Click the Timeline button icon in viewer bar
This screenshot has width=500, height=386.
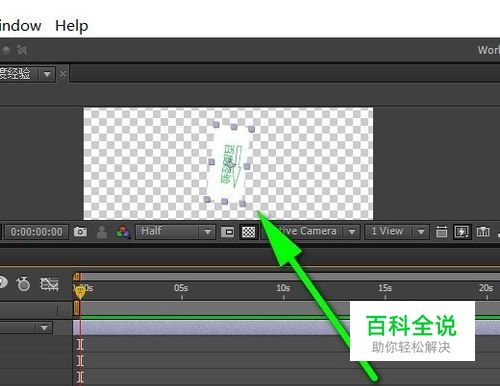pos(483,232)
